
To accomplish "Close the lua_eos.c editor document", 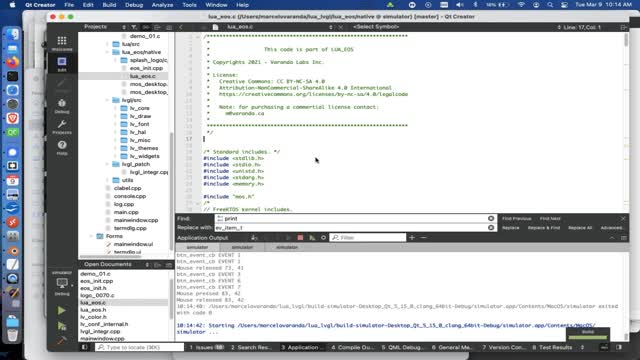I will 341,27.
